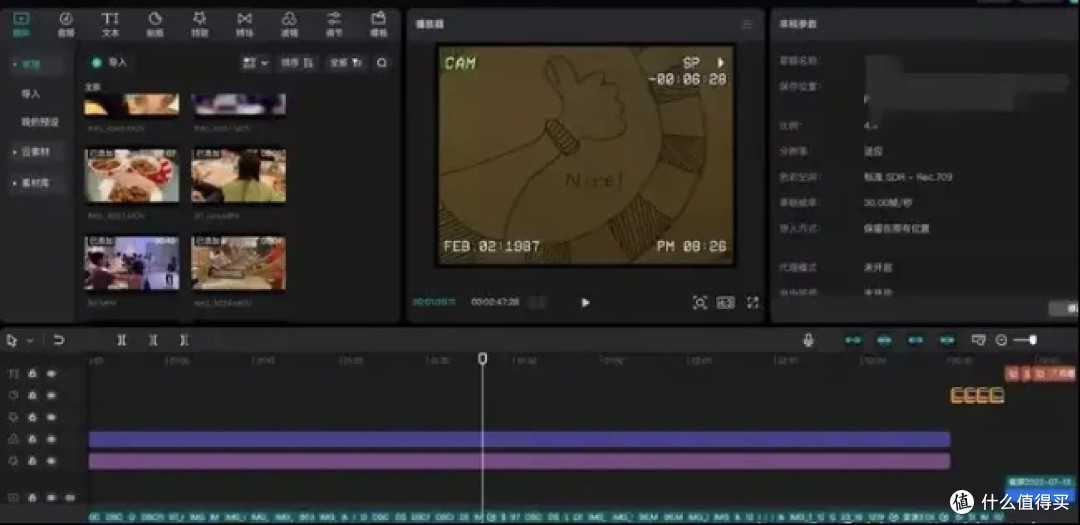Open the aspect ratio button in player
The height and width of the screenshot is (525, 1080).
click(726, 302)
